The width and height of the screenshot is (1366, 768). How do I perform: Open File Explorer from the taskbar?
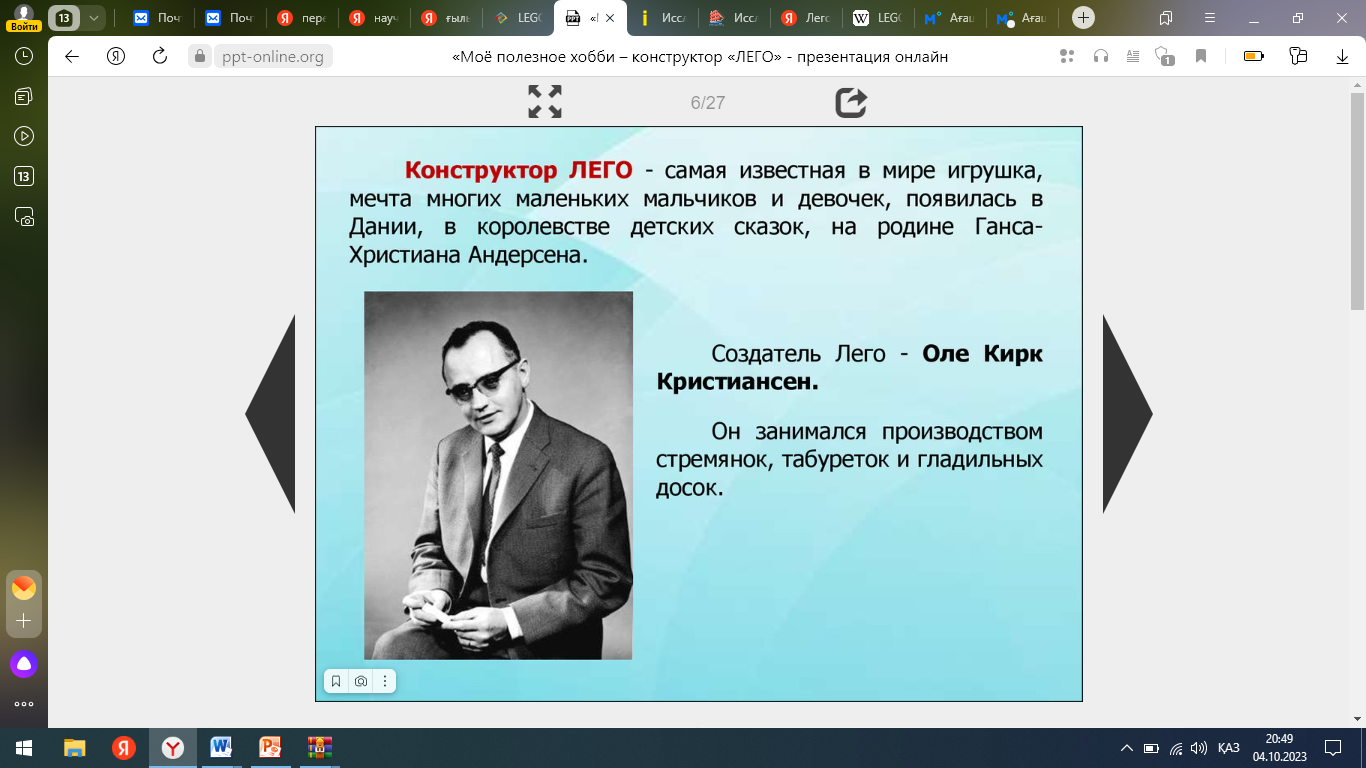pyautogui.click(x=74, y=748)
